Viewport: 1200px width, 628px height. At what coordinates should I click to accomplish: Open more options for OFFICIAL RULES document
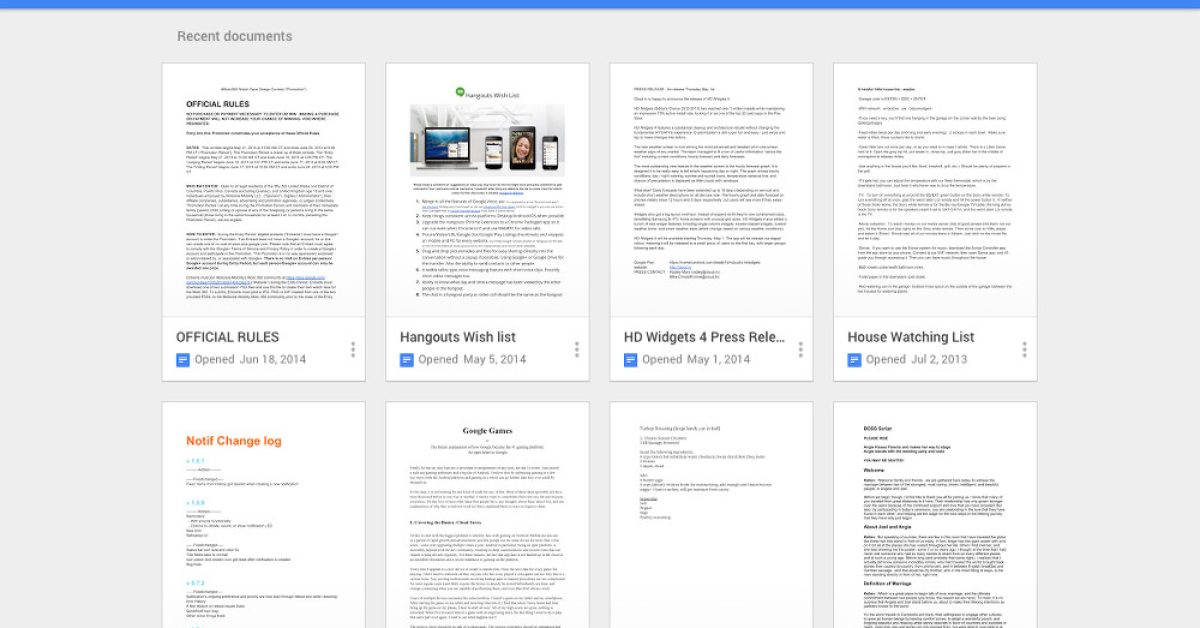[353, 349]
